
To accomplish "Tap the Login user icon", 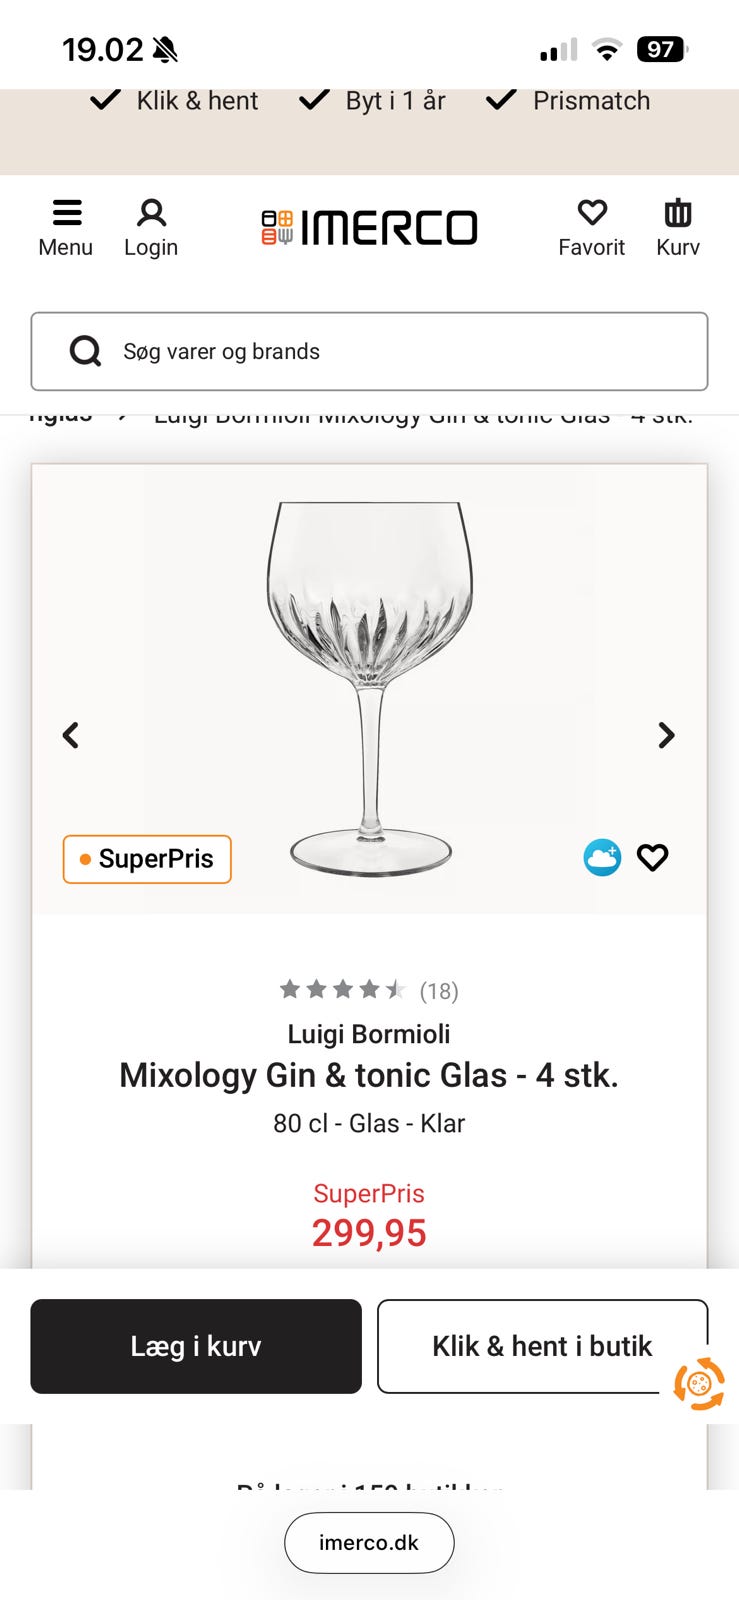I will 151,214.
